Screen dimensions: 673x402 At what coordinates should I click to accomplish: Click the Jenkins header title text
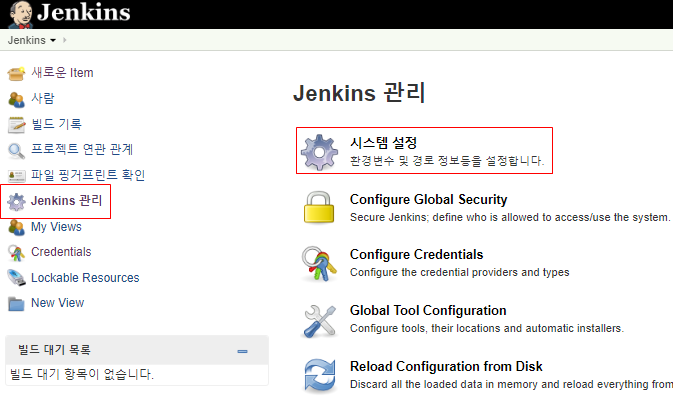(x=84, y=12)
